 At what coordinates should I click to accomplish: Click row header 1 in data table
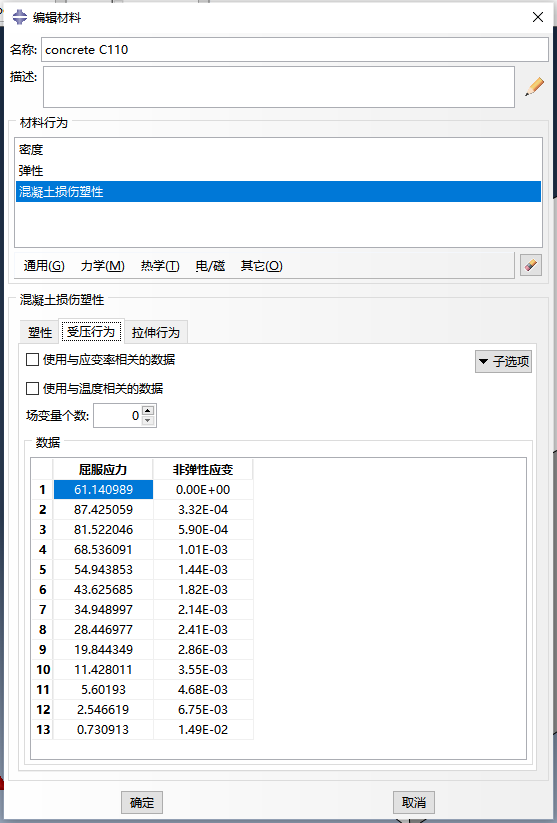pyautogui.click(x=43, y=490)
